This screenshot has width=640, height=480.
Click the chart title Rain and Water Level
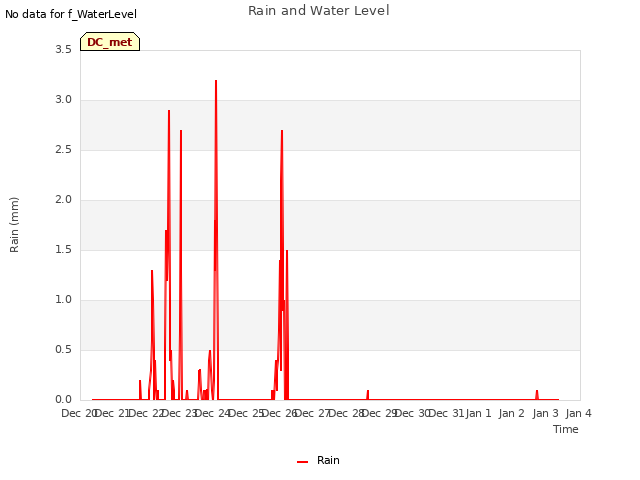(x=319, y=11)
